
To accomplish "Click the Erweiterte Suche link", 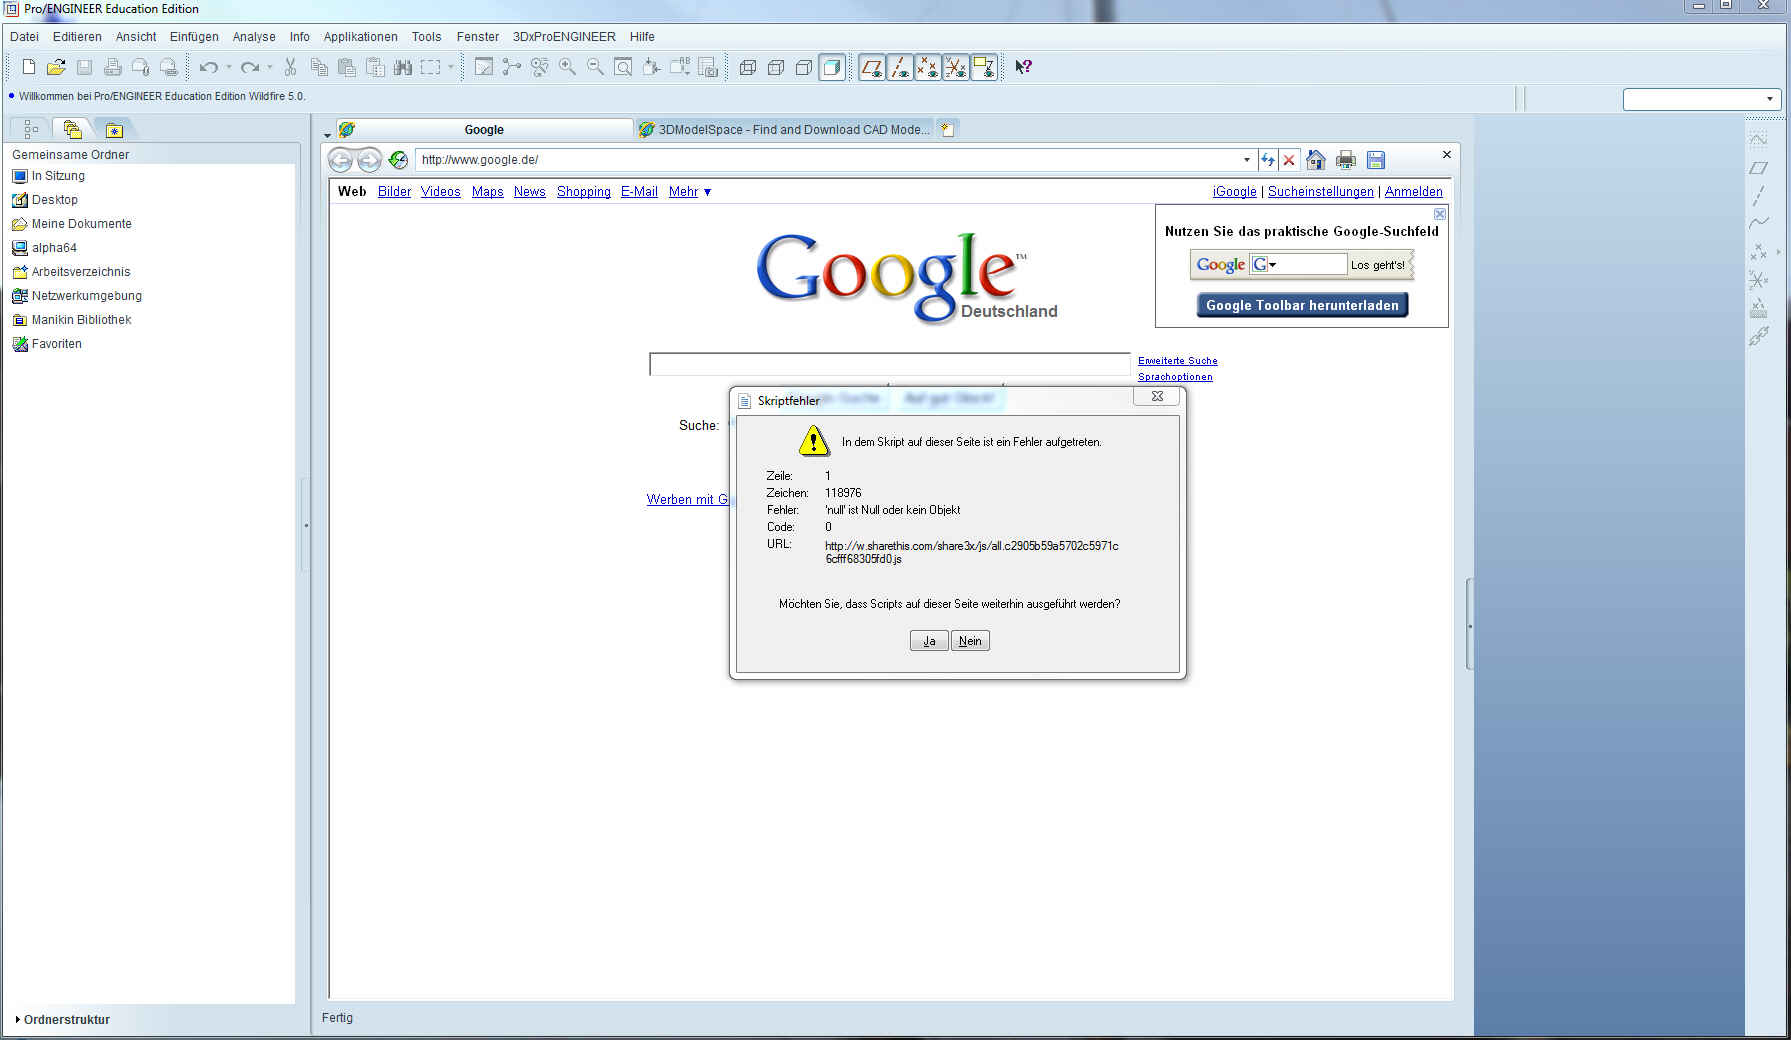I will [1177, 361].
